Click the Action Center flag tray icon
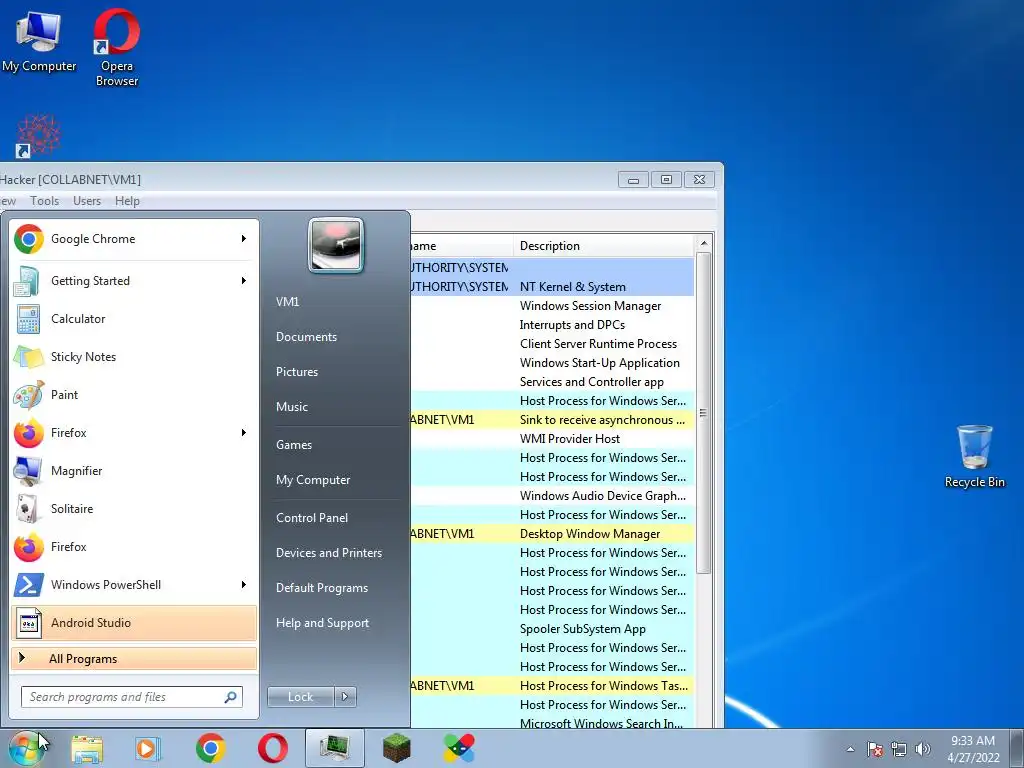Image resolution: width=1024 pixels, height=768 pixels. 875,749
